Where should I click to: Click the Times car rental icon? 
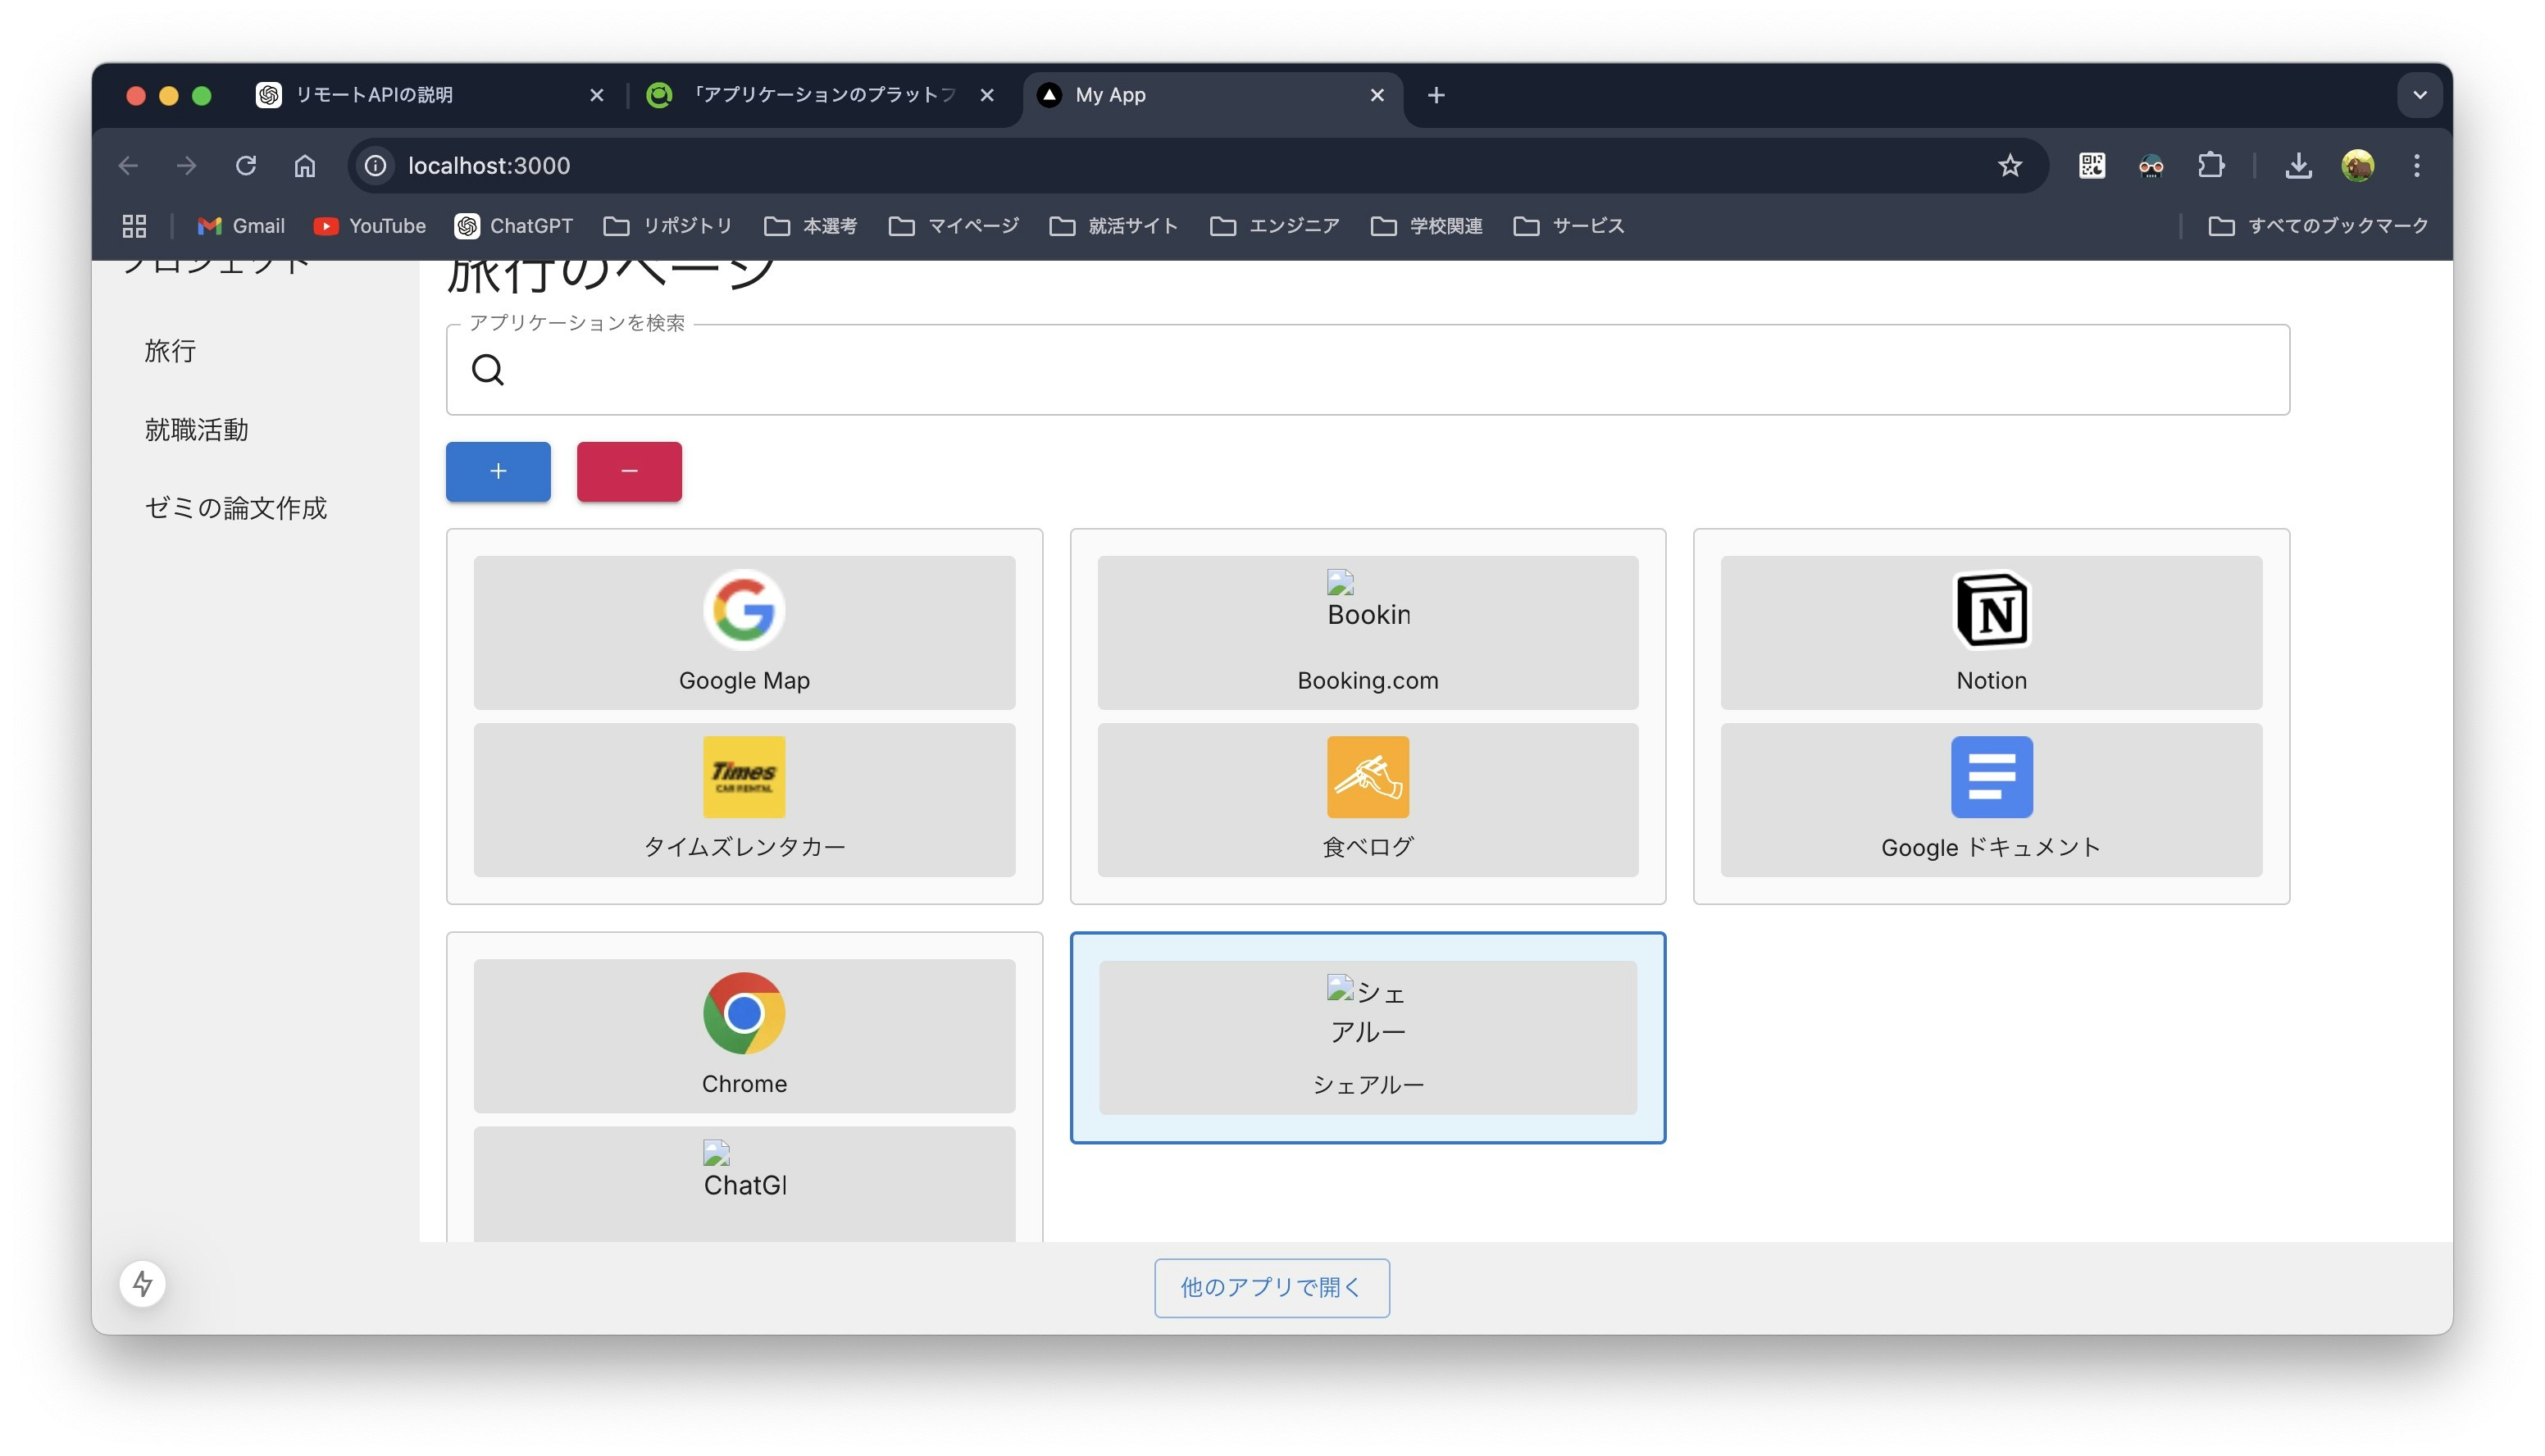[744, 777]
